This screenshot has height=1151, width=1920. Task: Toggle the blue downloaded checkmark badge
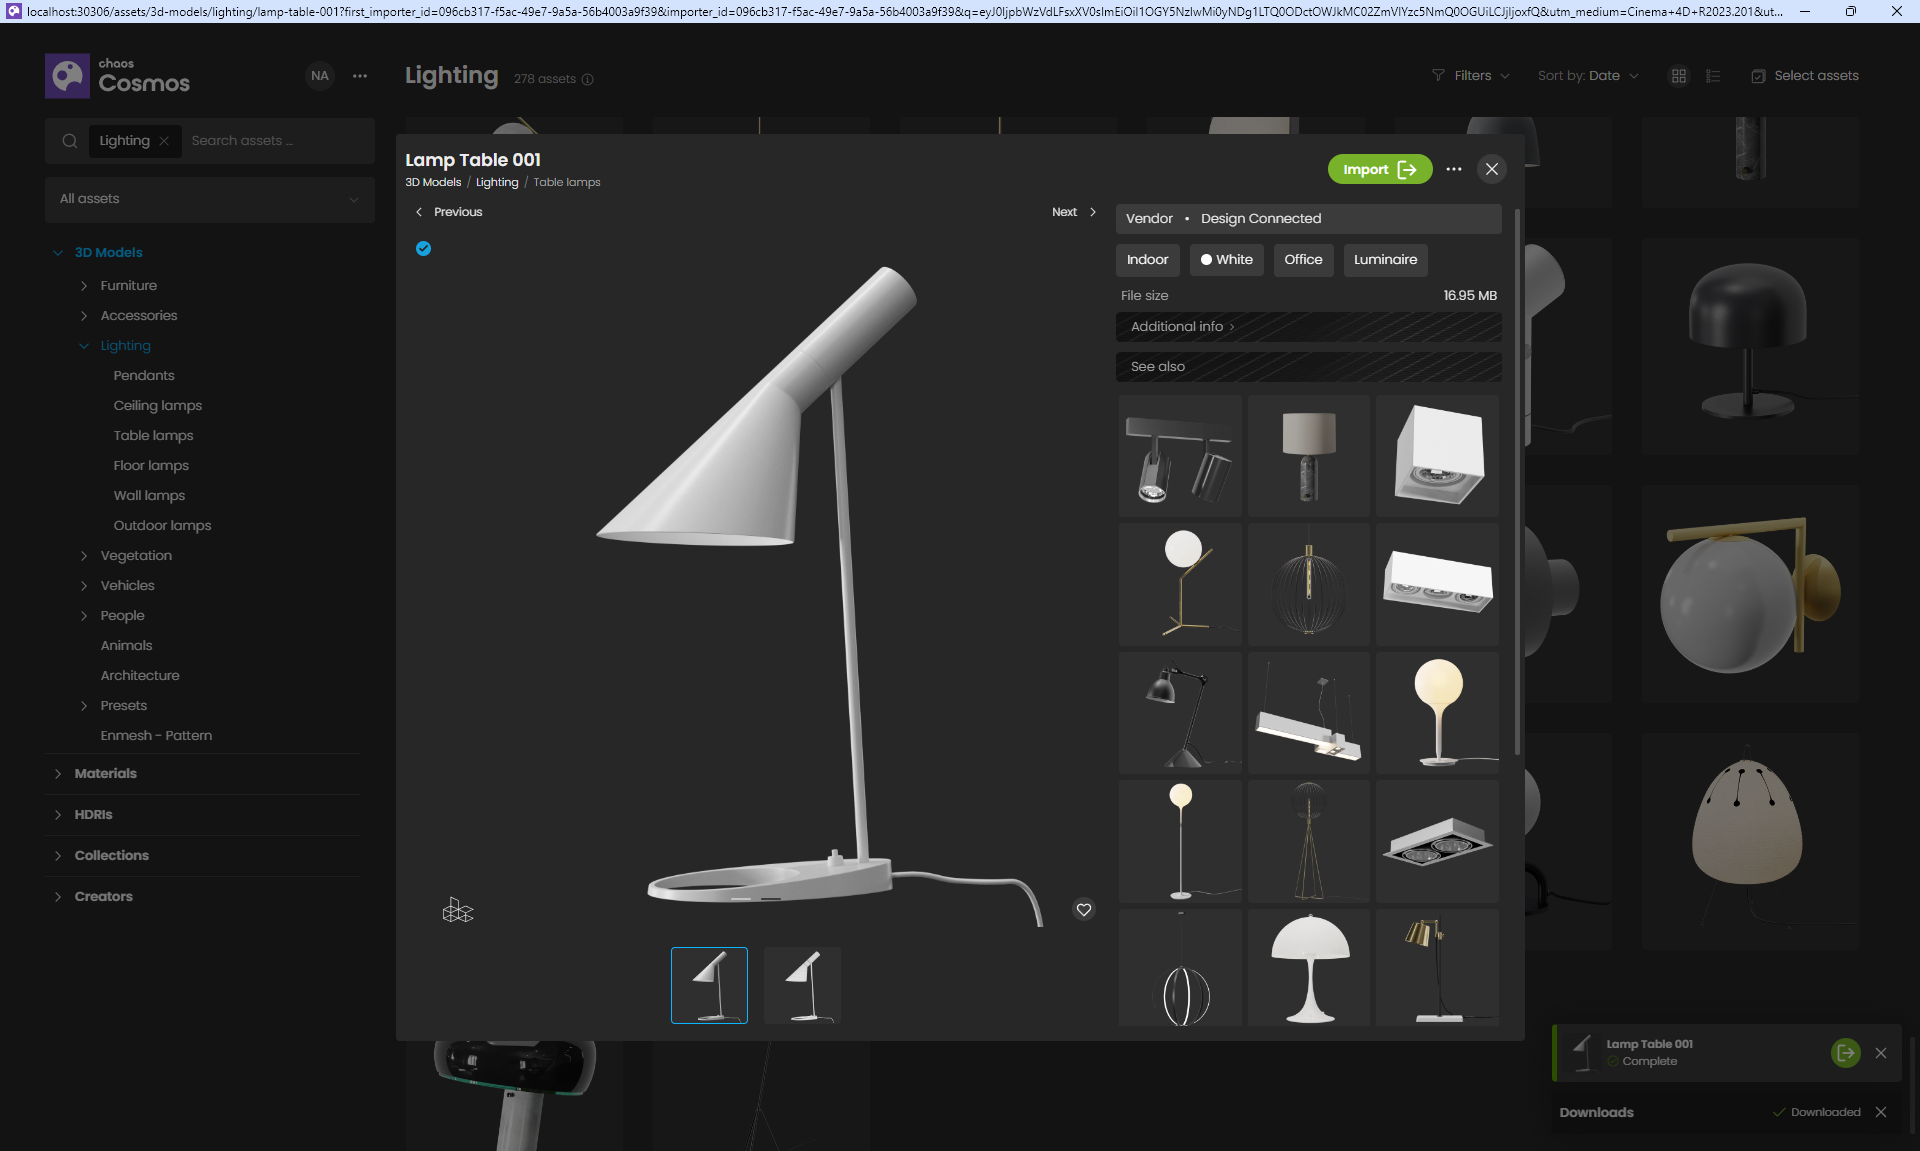coord(424,249)
